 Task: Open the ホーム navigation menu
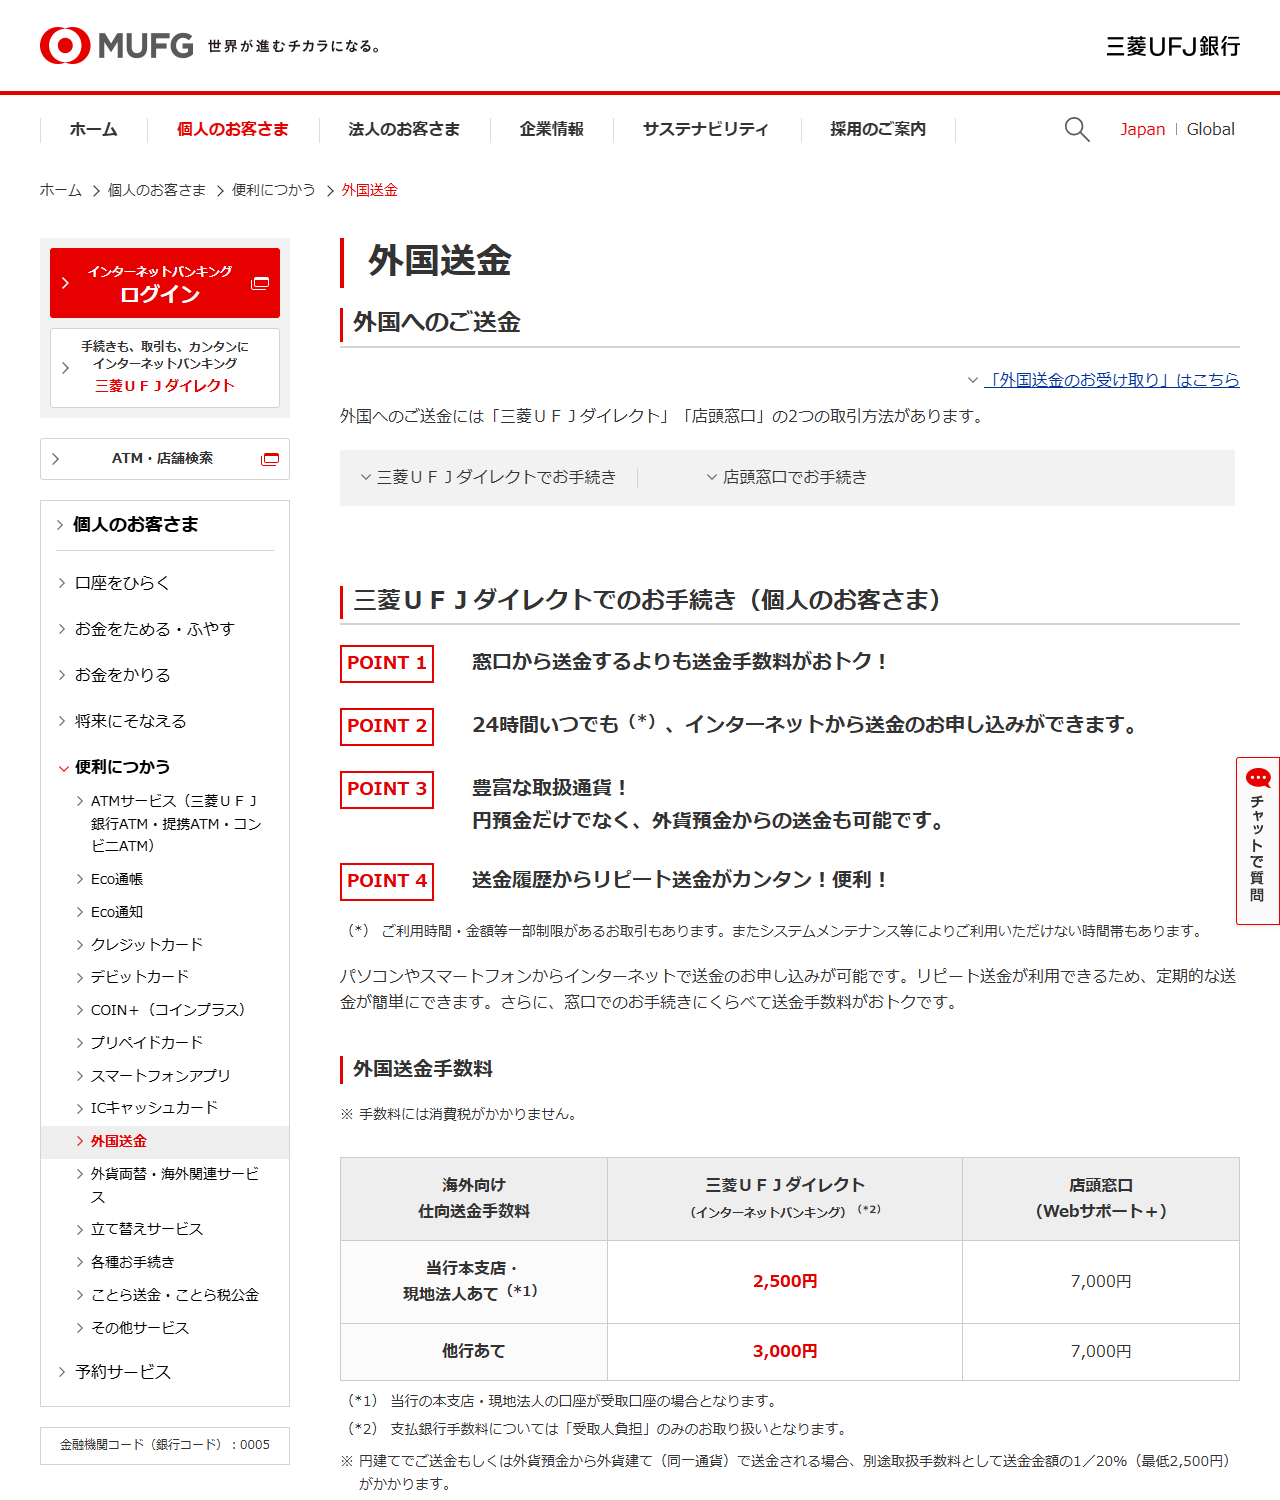(94, 130)
